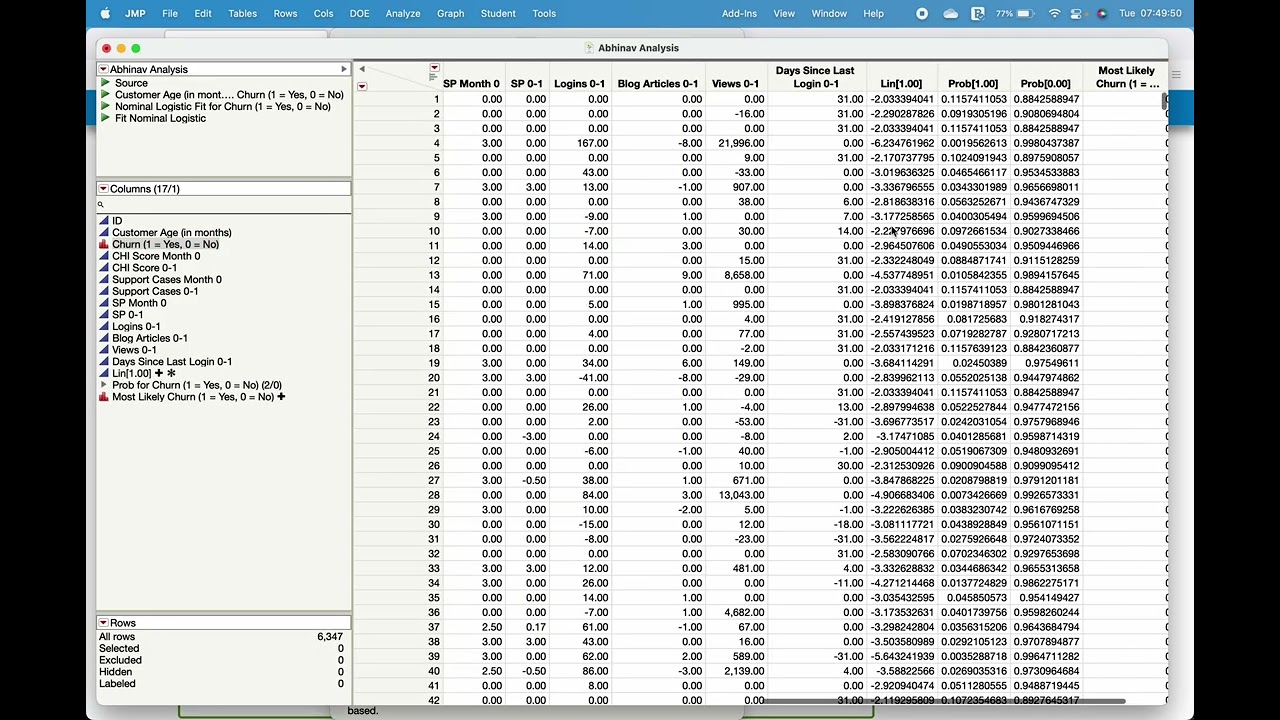Select Churn (1 = Yes, 0 = No) in columns list
The image size is (1280, 720).
coord(165,244)
